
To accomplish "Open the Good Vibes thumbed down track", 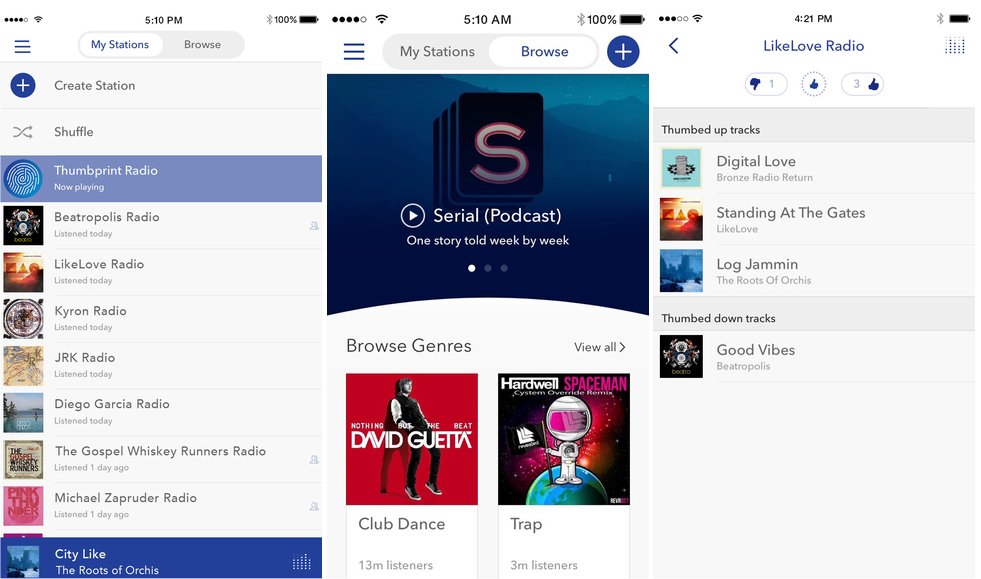I will [756, 356].
